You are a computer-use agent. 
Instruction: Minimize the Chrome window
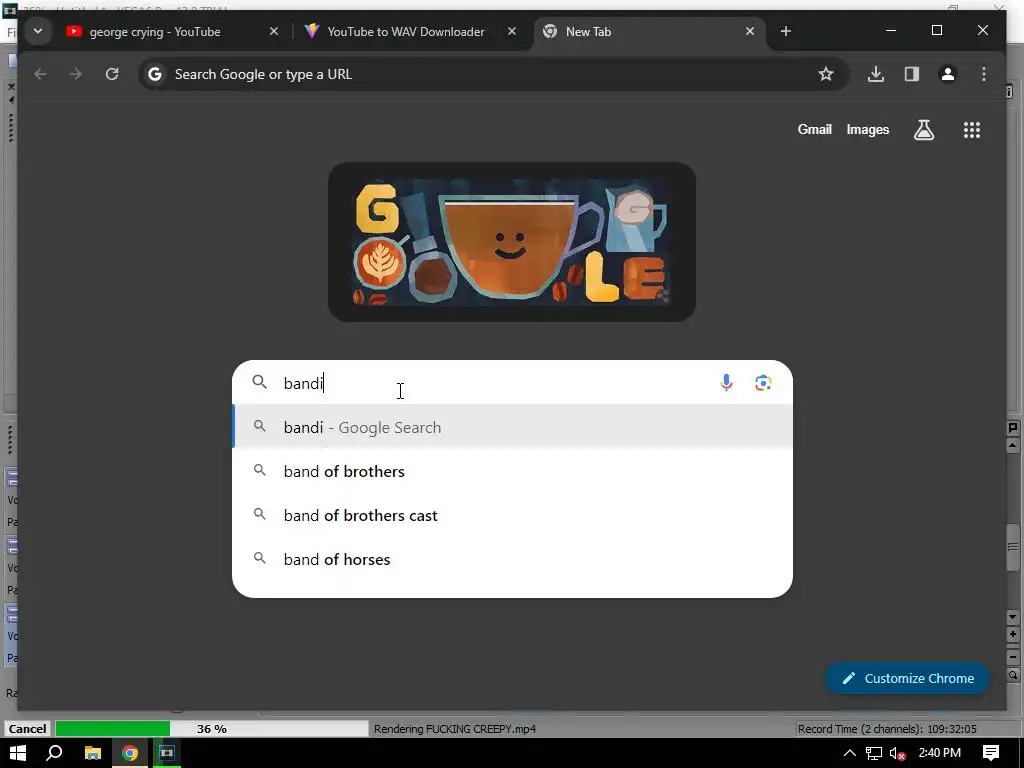(891, 31)
